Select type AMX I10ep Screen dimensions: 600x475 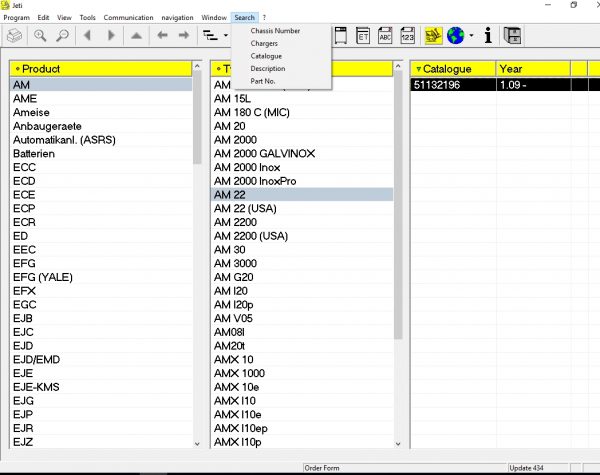(x=302, y=428)
